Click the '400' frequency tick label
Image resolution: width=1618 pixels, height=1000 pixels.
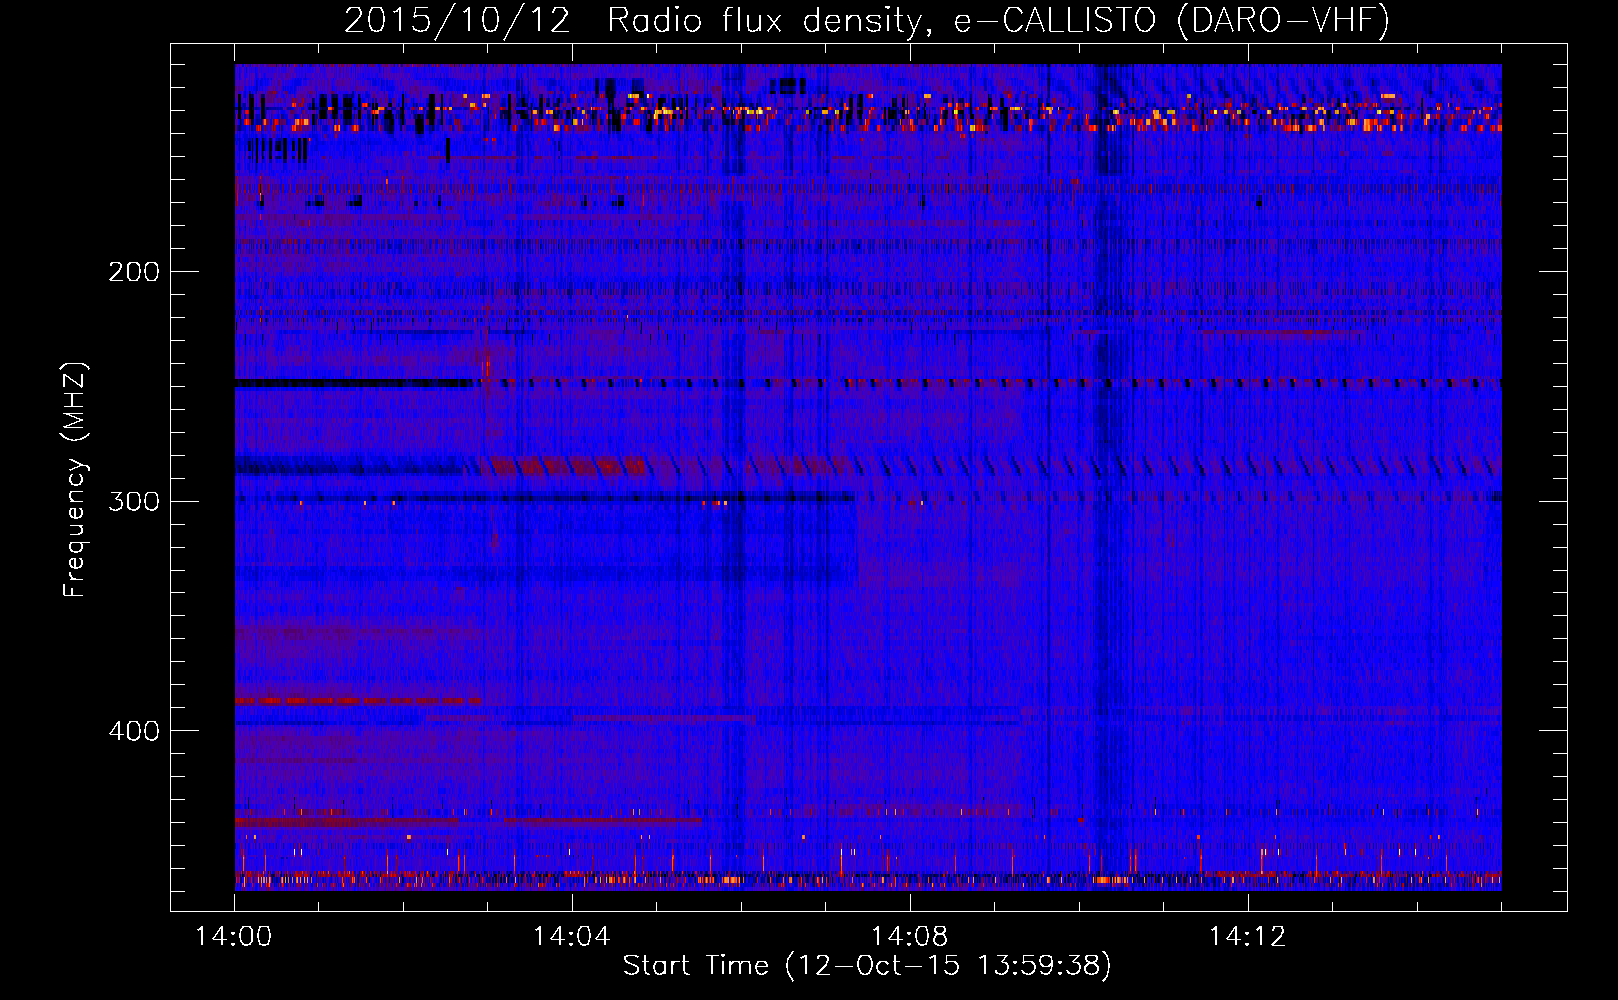[133, 731]
